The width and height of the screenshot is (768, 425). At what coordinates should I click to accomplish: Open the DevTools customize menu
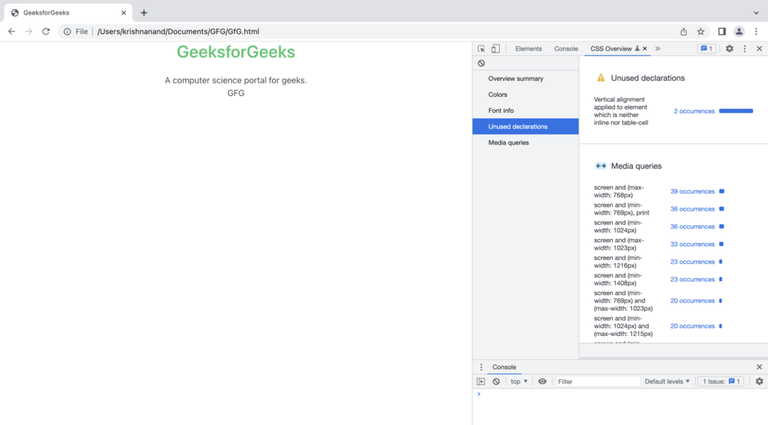tap(745, 48)
